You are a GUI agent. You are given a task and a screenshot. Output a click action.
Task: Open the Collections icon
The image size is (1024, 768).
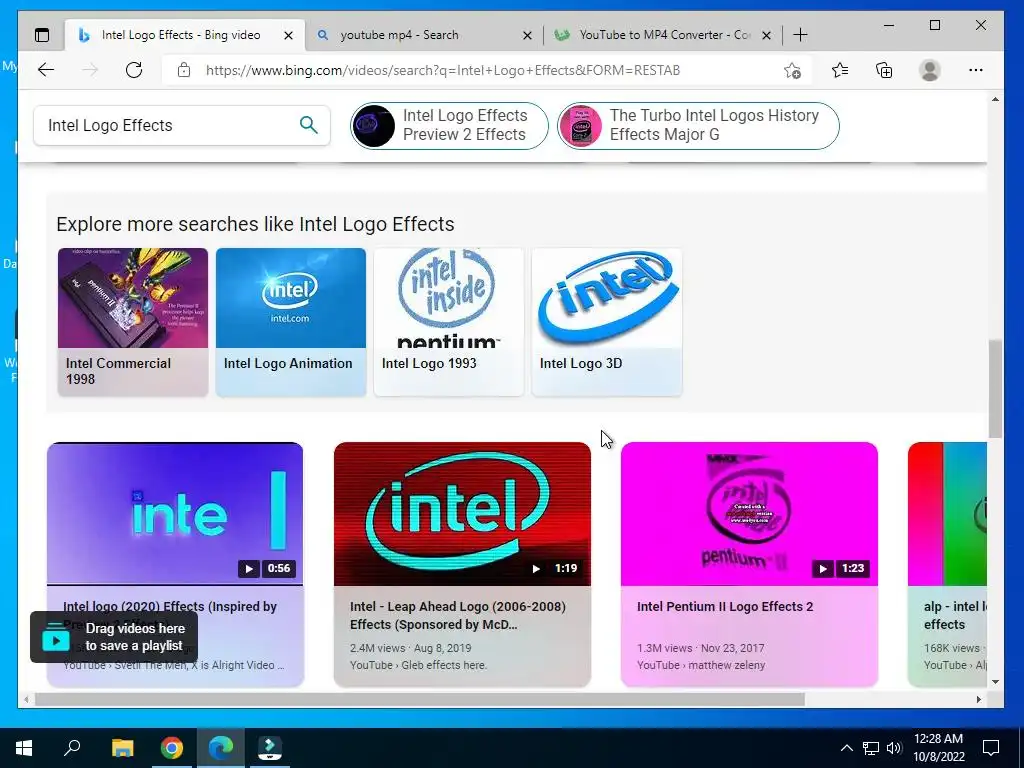pyautogui.click(x=884, y=70)
